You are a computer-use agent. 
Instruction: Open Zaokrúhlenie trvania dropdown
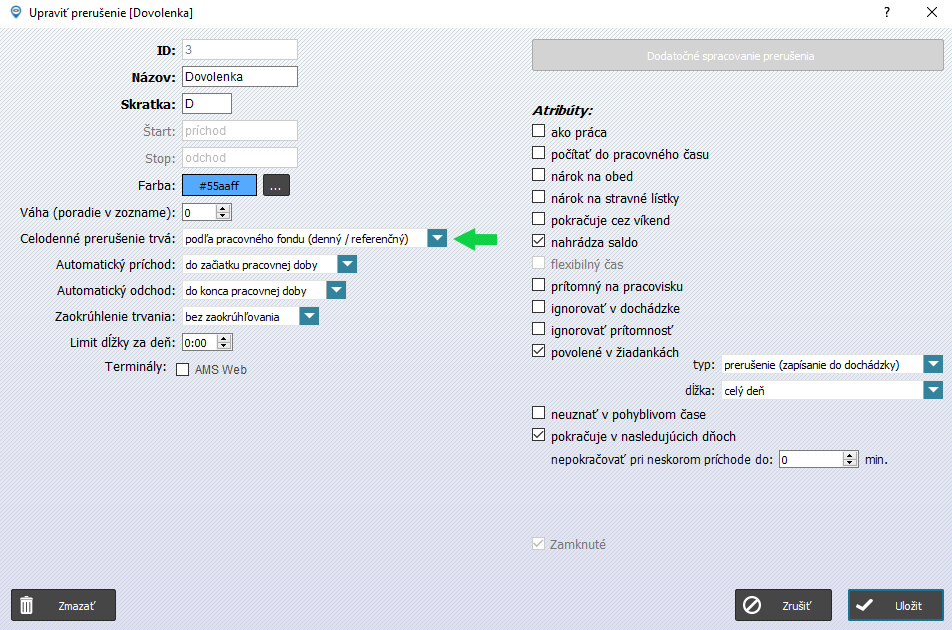click(x=309, y=316)
